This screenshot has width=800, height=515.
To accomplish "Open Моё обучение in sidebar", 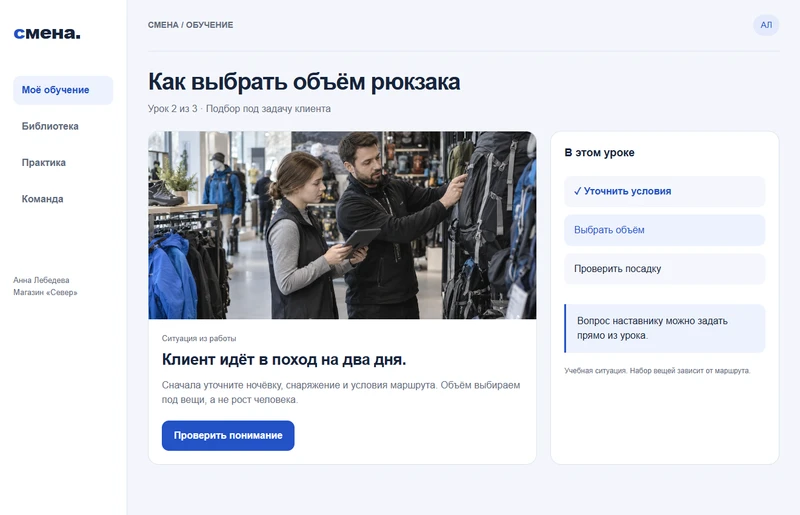I will coord(63,90).
